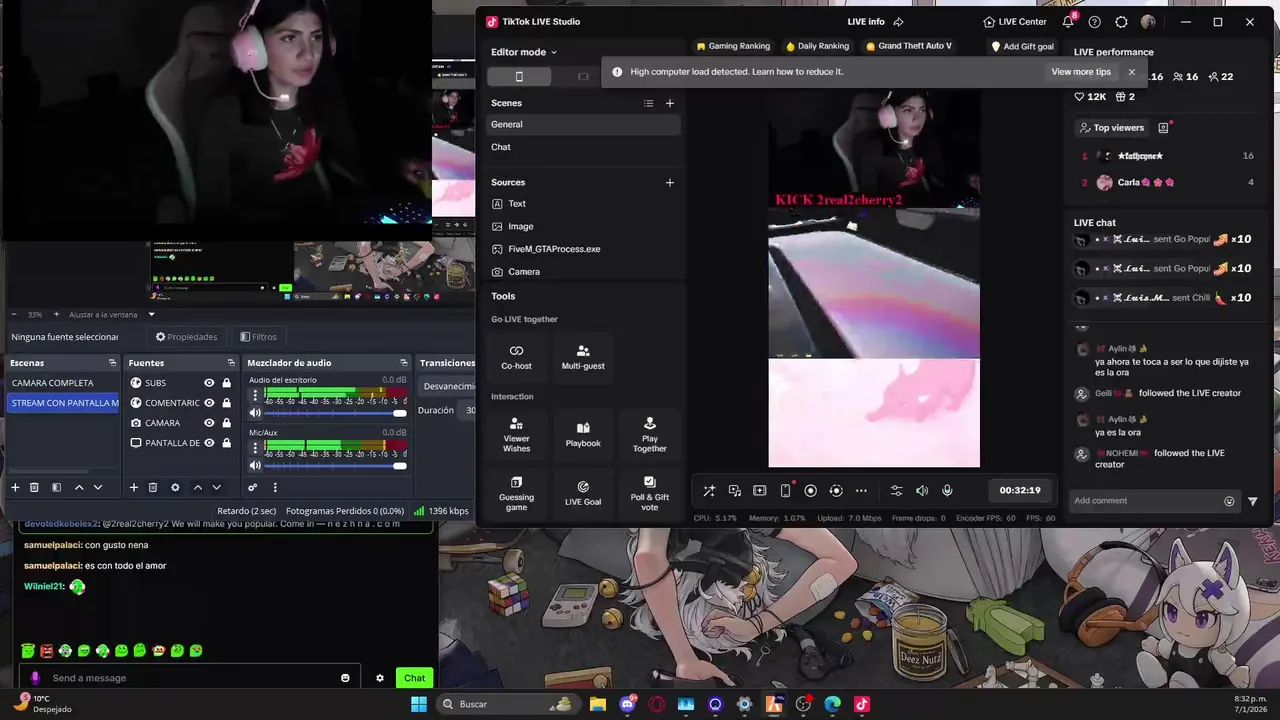Select the FiveM_GTAProcess.exe source
Viewport: 1280px width, 720px height.
pos(584,249)
